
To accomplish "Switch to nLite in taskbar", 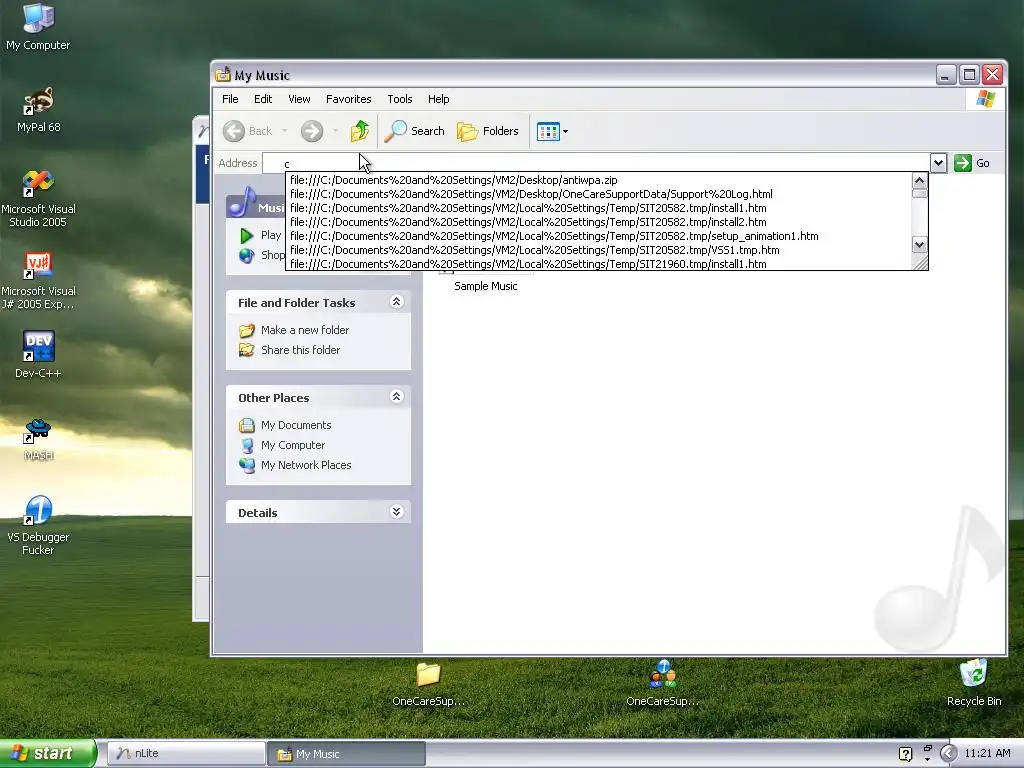I will point(185,754).
